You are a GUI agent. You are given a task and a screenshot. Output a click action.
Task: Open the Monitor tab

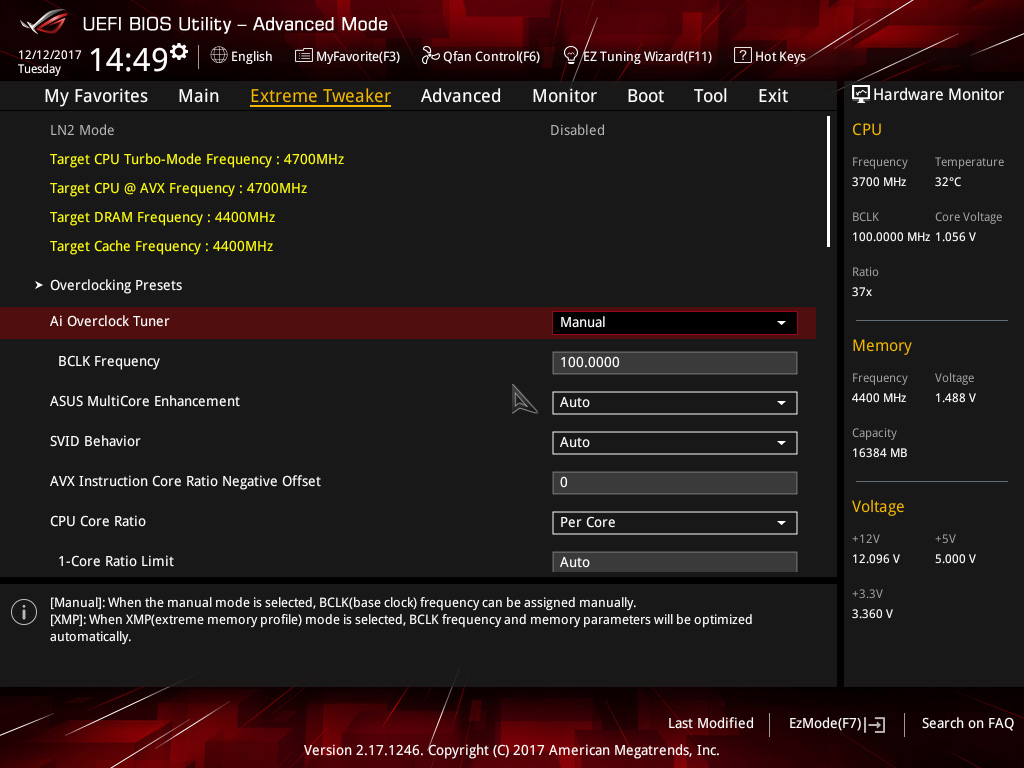click(564, 96)
